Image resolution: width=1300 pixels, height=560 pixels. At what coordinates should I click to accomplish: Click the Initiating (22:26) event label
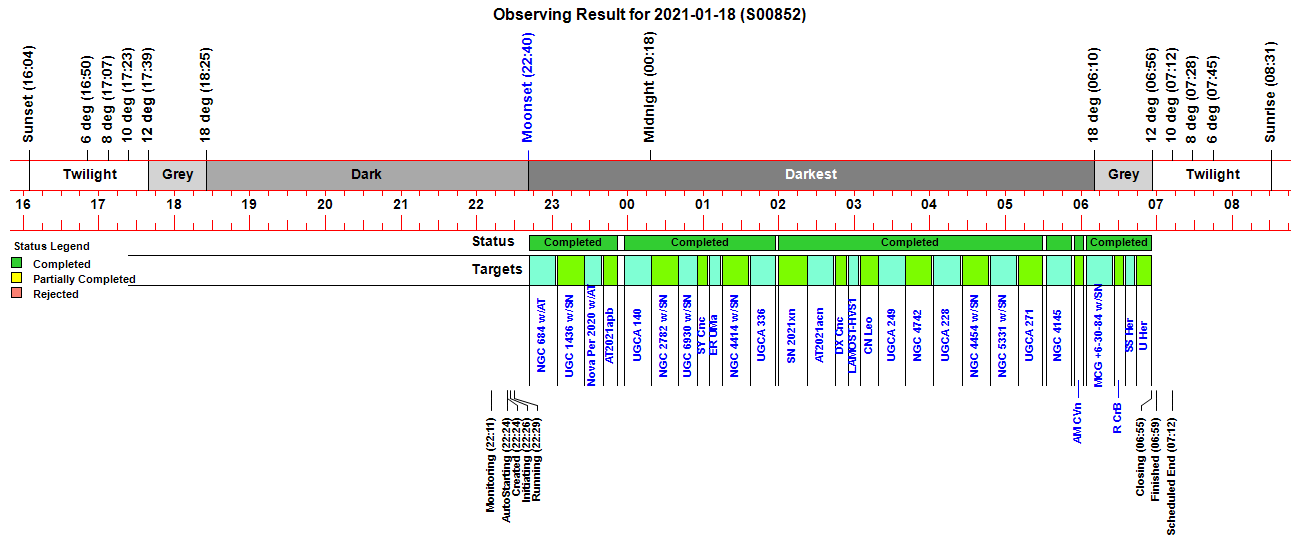527,459
